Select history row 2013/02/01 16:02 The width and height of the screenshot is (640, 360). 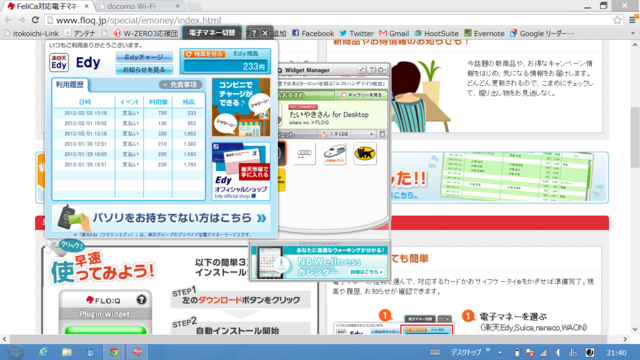pyautogui.click(x=129, y=123)
